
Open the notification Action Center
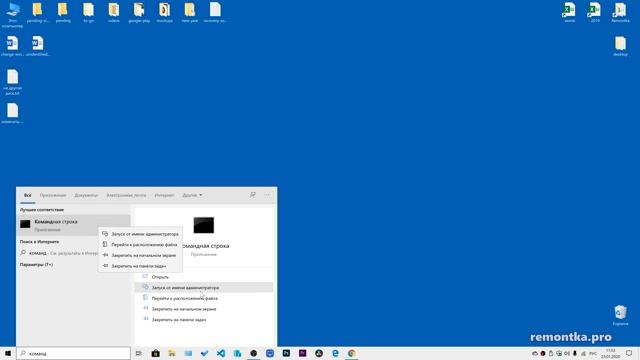(629, 353)
